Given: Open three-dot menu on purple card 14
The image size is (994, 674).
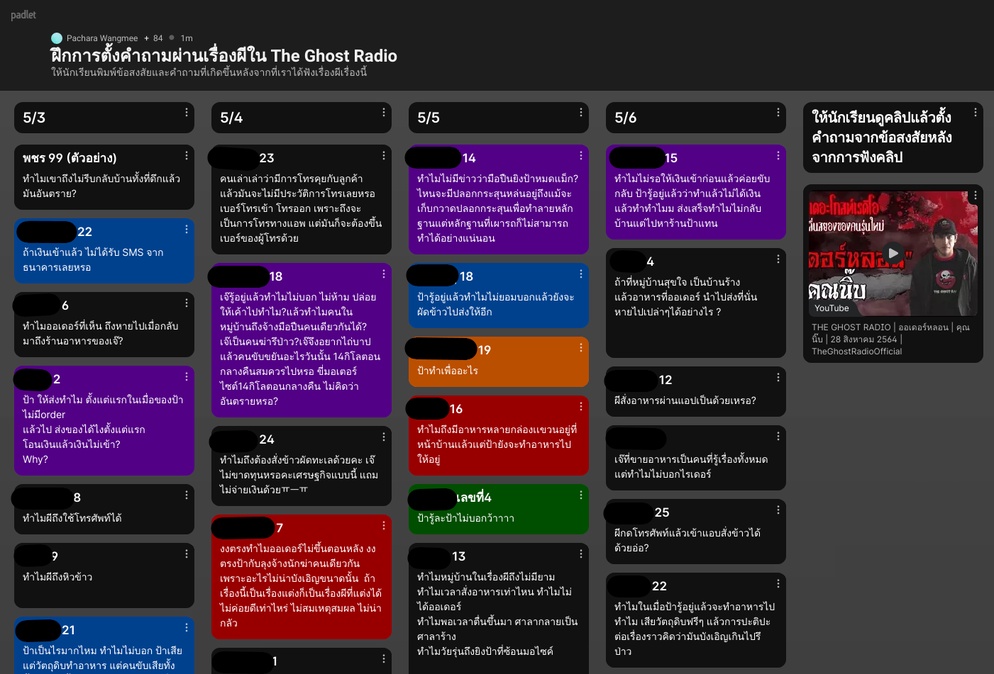Looking at the screenshot, I should [581, 155].
